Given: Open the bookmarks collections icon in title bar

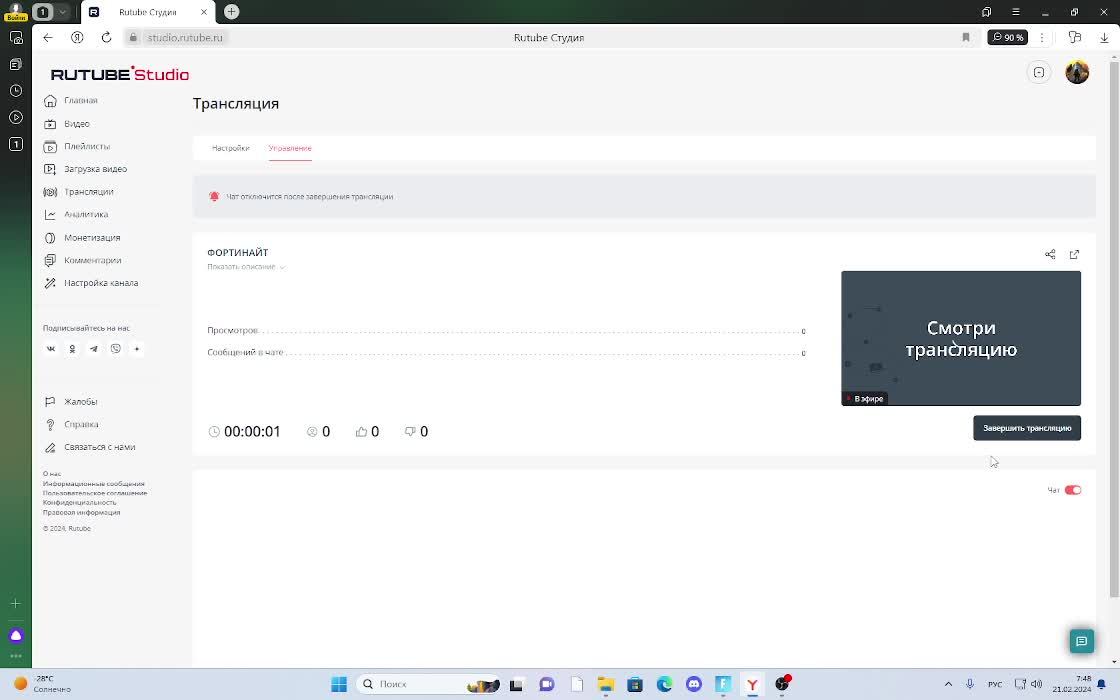Looking at the screenshot, I should 986,12.
